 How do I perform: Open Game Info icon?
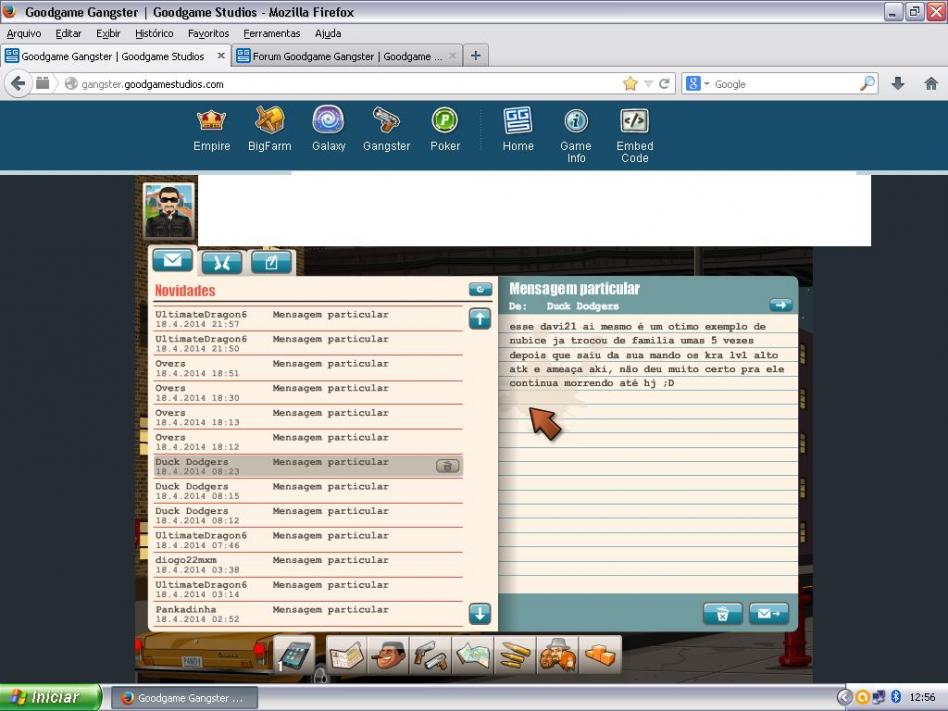point(576,121)
